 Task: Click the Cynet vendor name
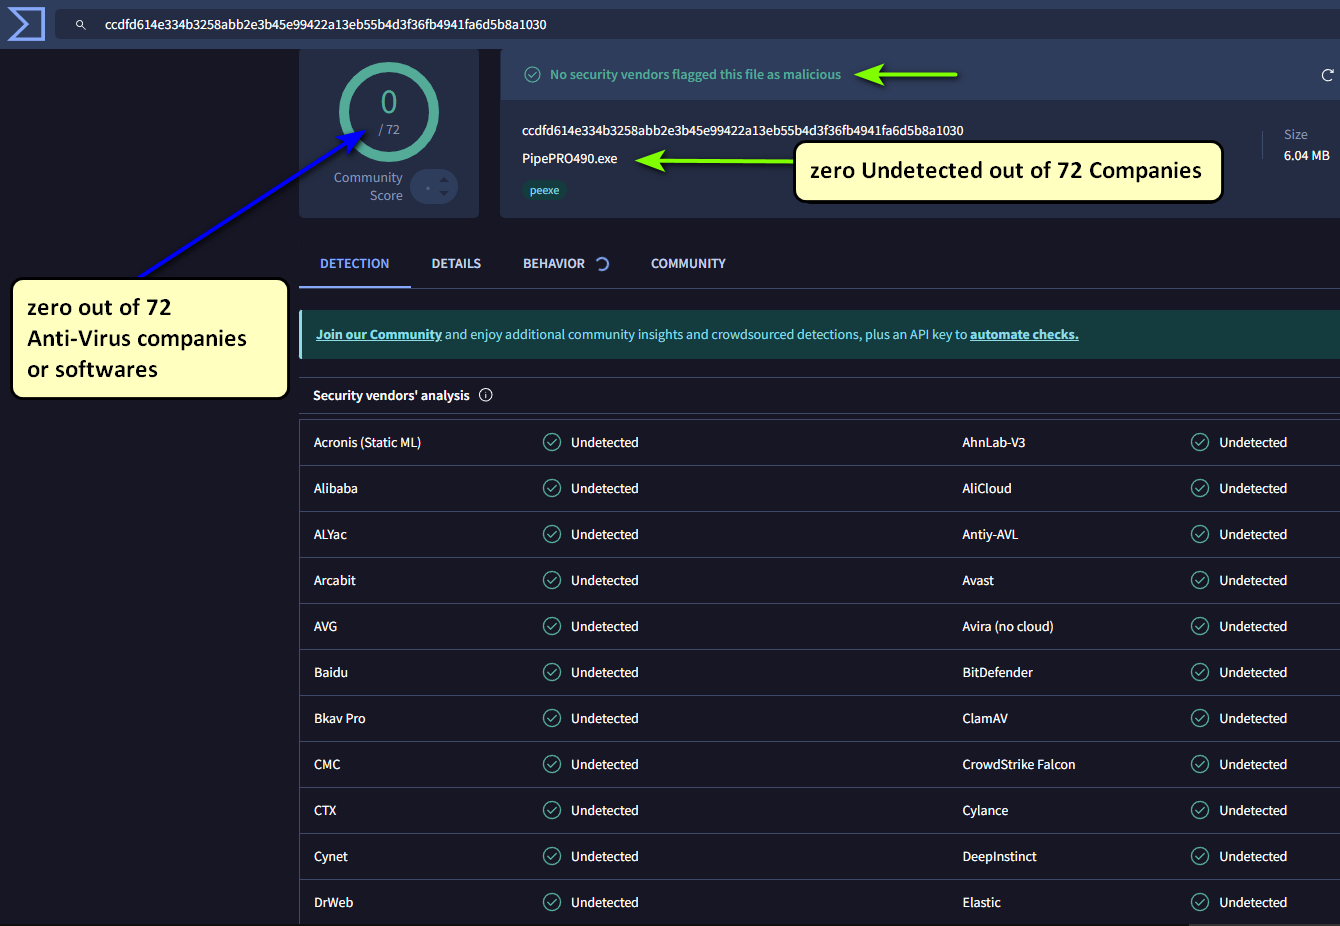pyautogui.click(x=331, y=856)
